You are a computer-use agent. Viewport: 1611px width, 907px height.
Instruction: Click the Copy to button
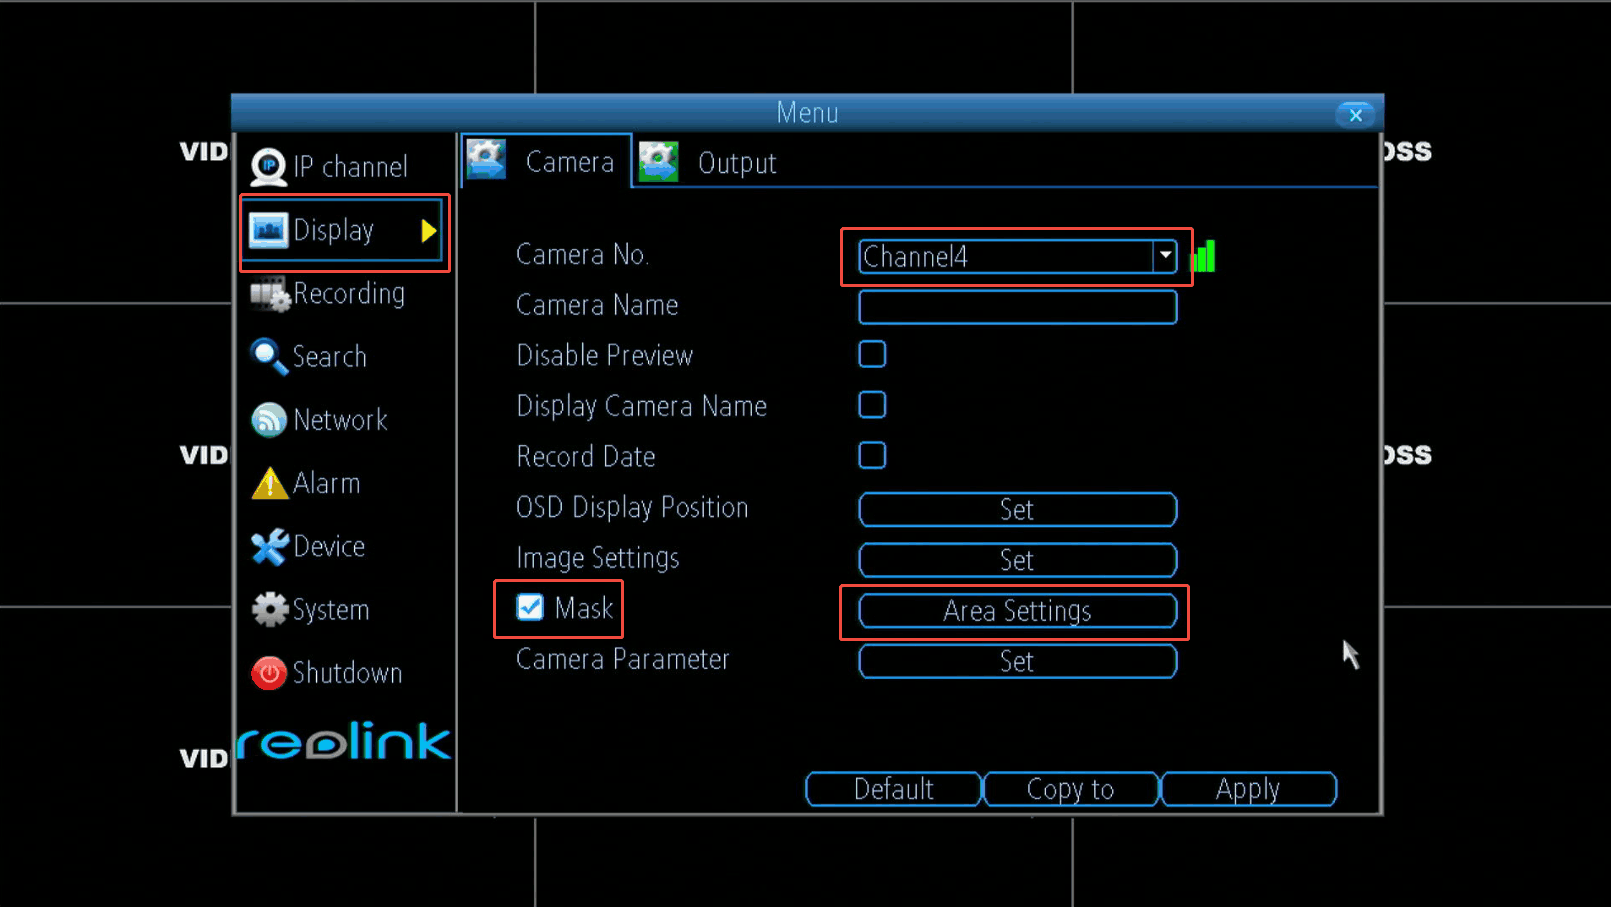coord(1071,789)
